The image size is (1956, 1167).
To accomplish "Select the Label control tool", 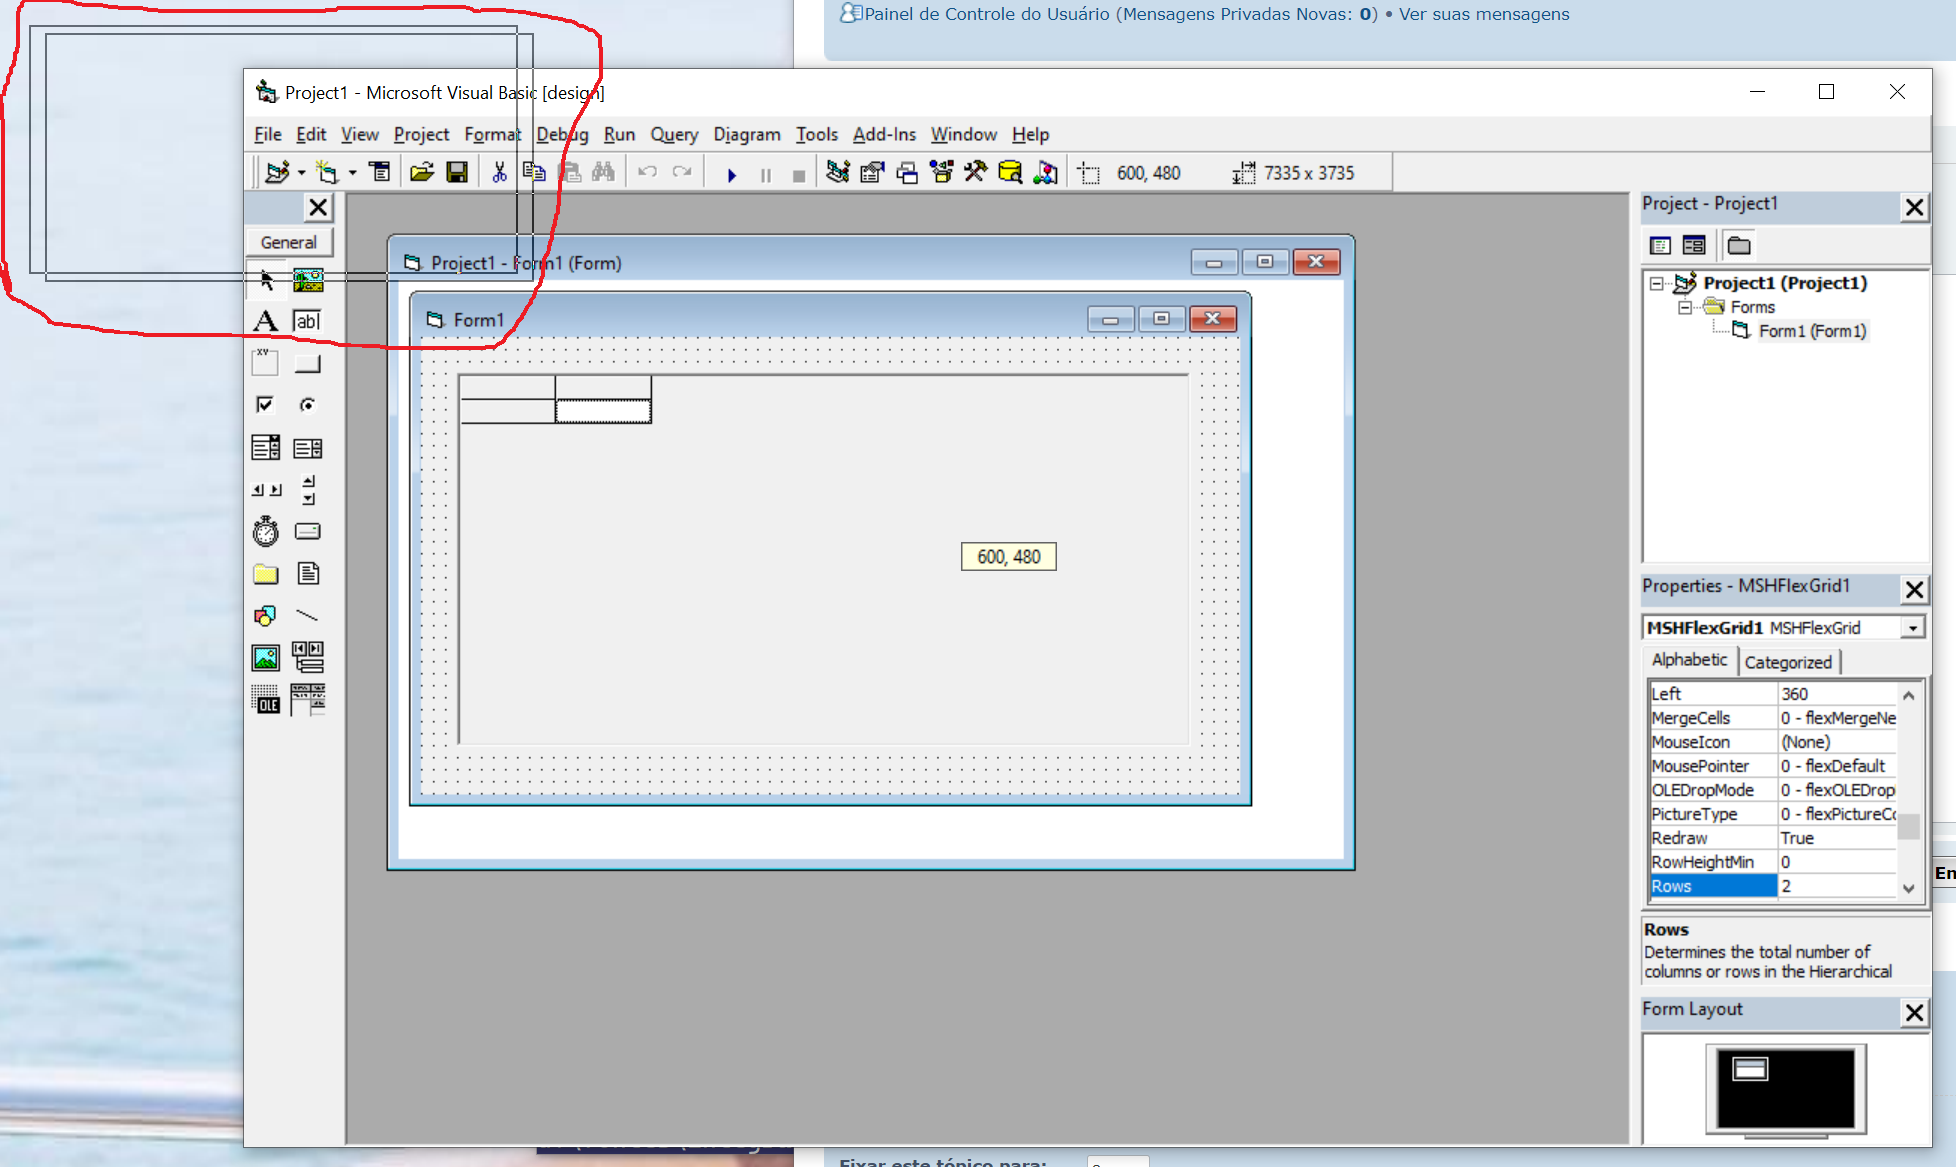I will coord(265,321).
